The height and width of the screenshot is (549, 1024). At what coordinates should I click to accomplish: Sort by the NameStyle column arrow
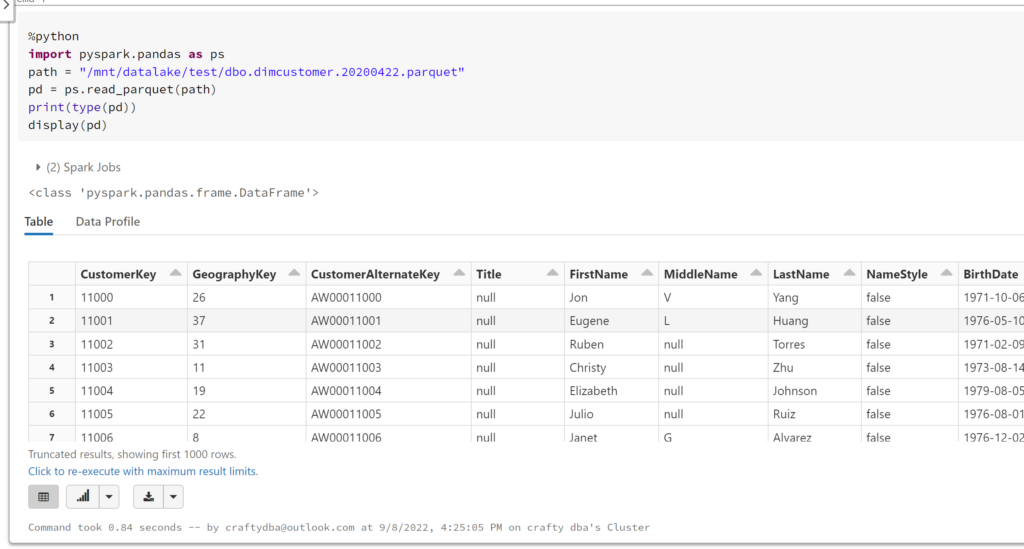point(946,273)
